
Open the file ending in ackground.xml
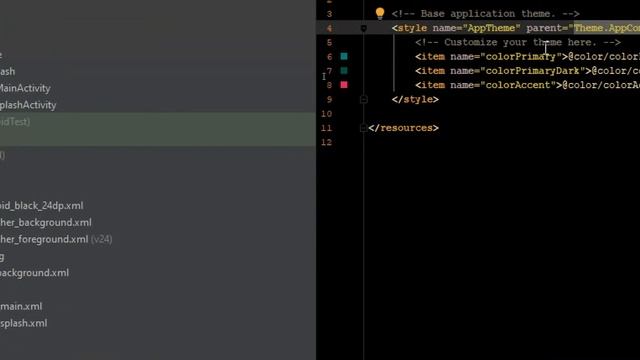pos(34,273)
